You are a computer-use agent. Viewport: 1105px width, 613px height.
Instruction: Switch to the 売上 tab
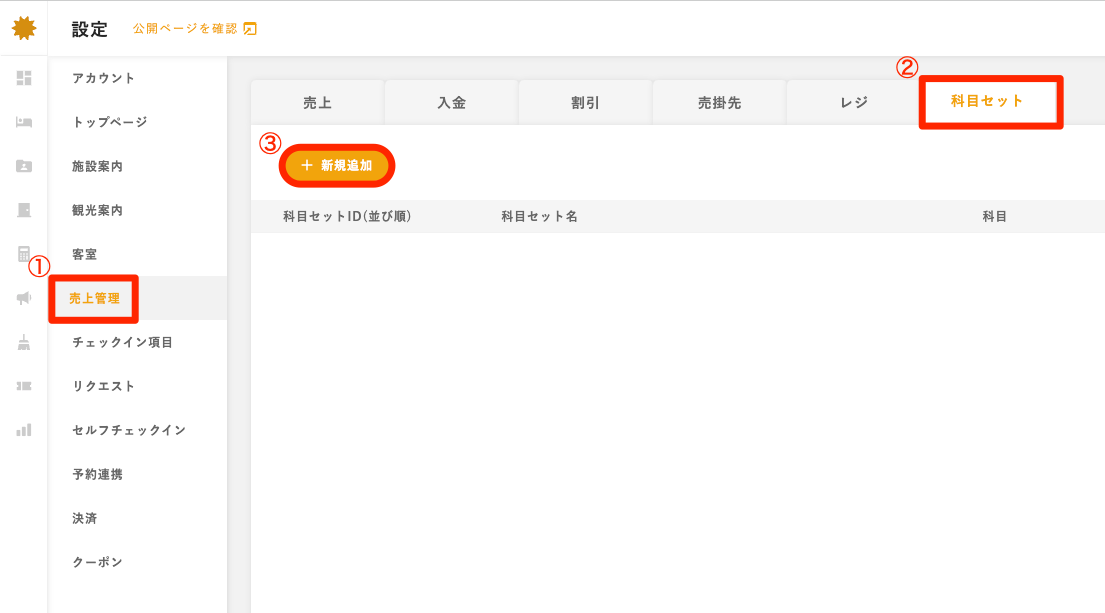(x=317, y=103)
